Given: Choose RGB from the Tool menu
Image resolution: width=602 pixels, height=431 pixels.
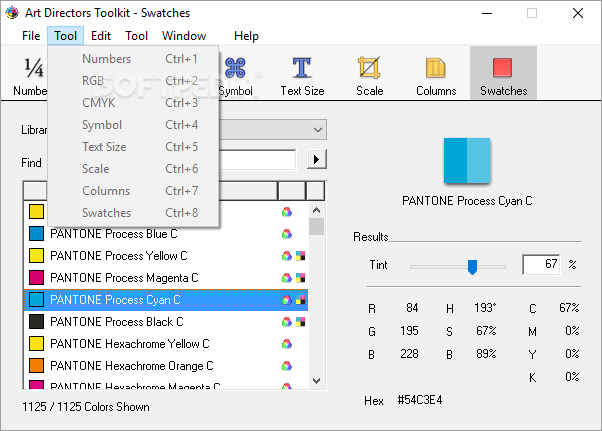Looking at the screenshot, I should (133, 81).
